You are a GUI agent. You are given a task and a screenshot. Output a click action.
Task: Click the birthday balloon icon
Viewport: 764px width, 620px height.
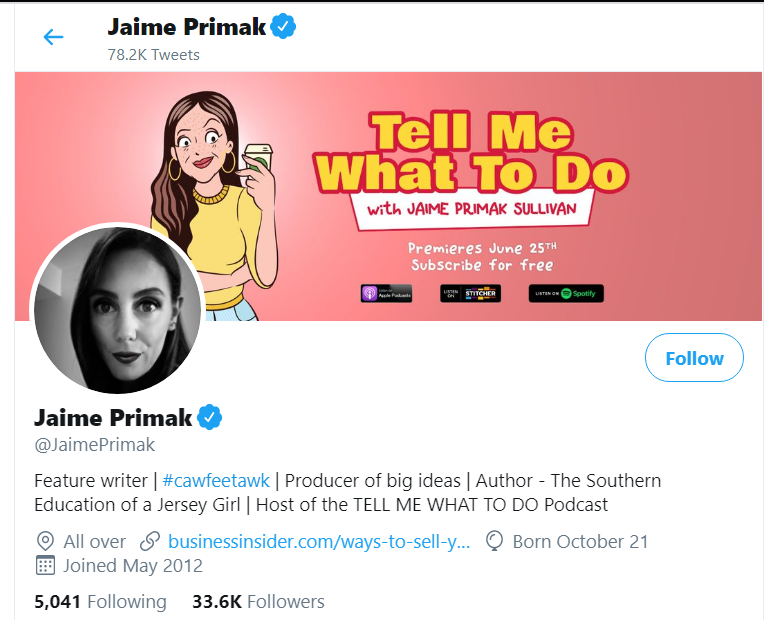coord(494,542)
